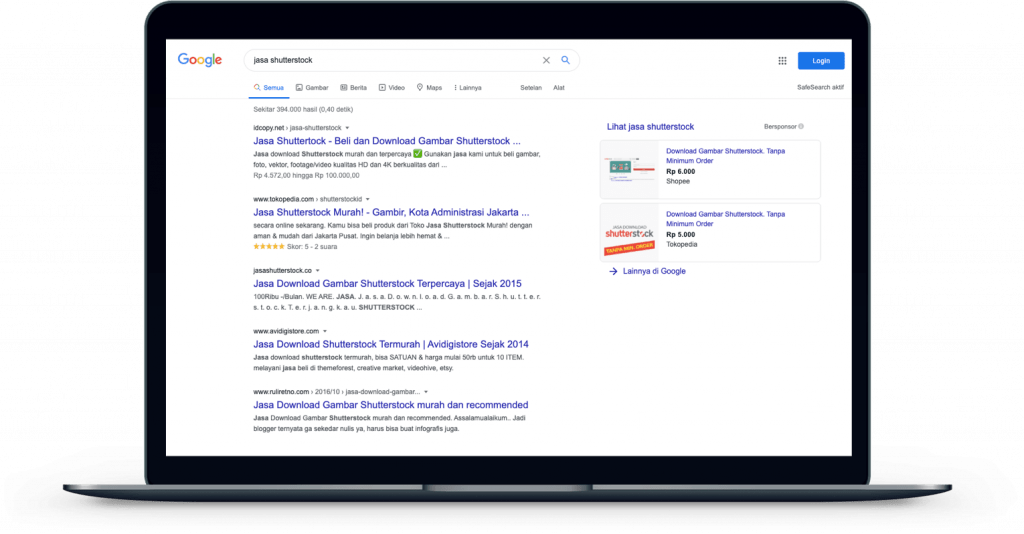Click the Login button
Viewport: 1024px width, 534px height.
tap(821, 61)
